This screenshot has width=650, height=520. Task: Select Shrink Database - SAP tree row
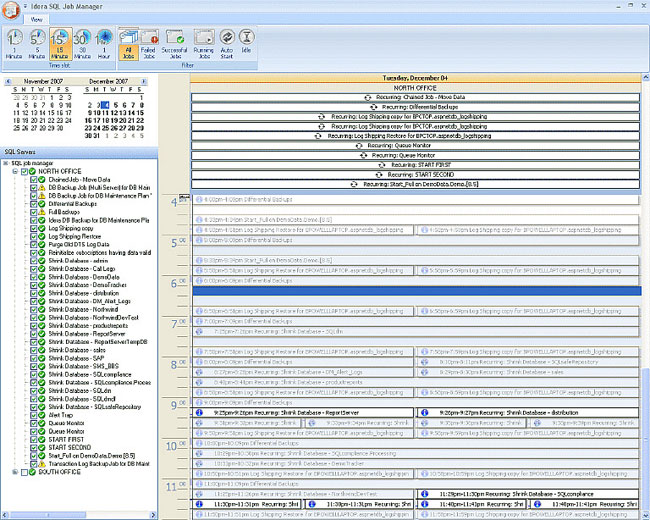point(76,358)
